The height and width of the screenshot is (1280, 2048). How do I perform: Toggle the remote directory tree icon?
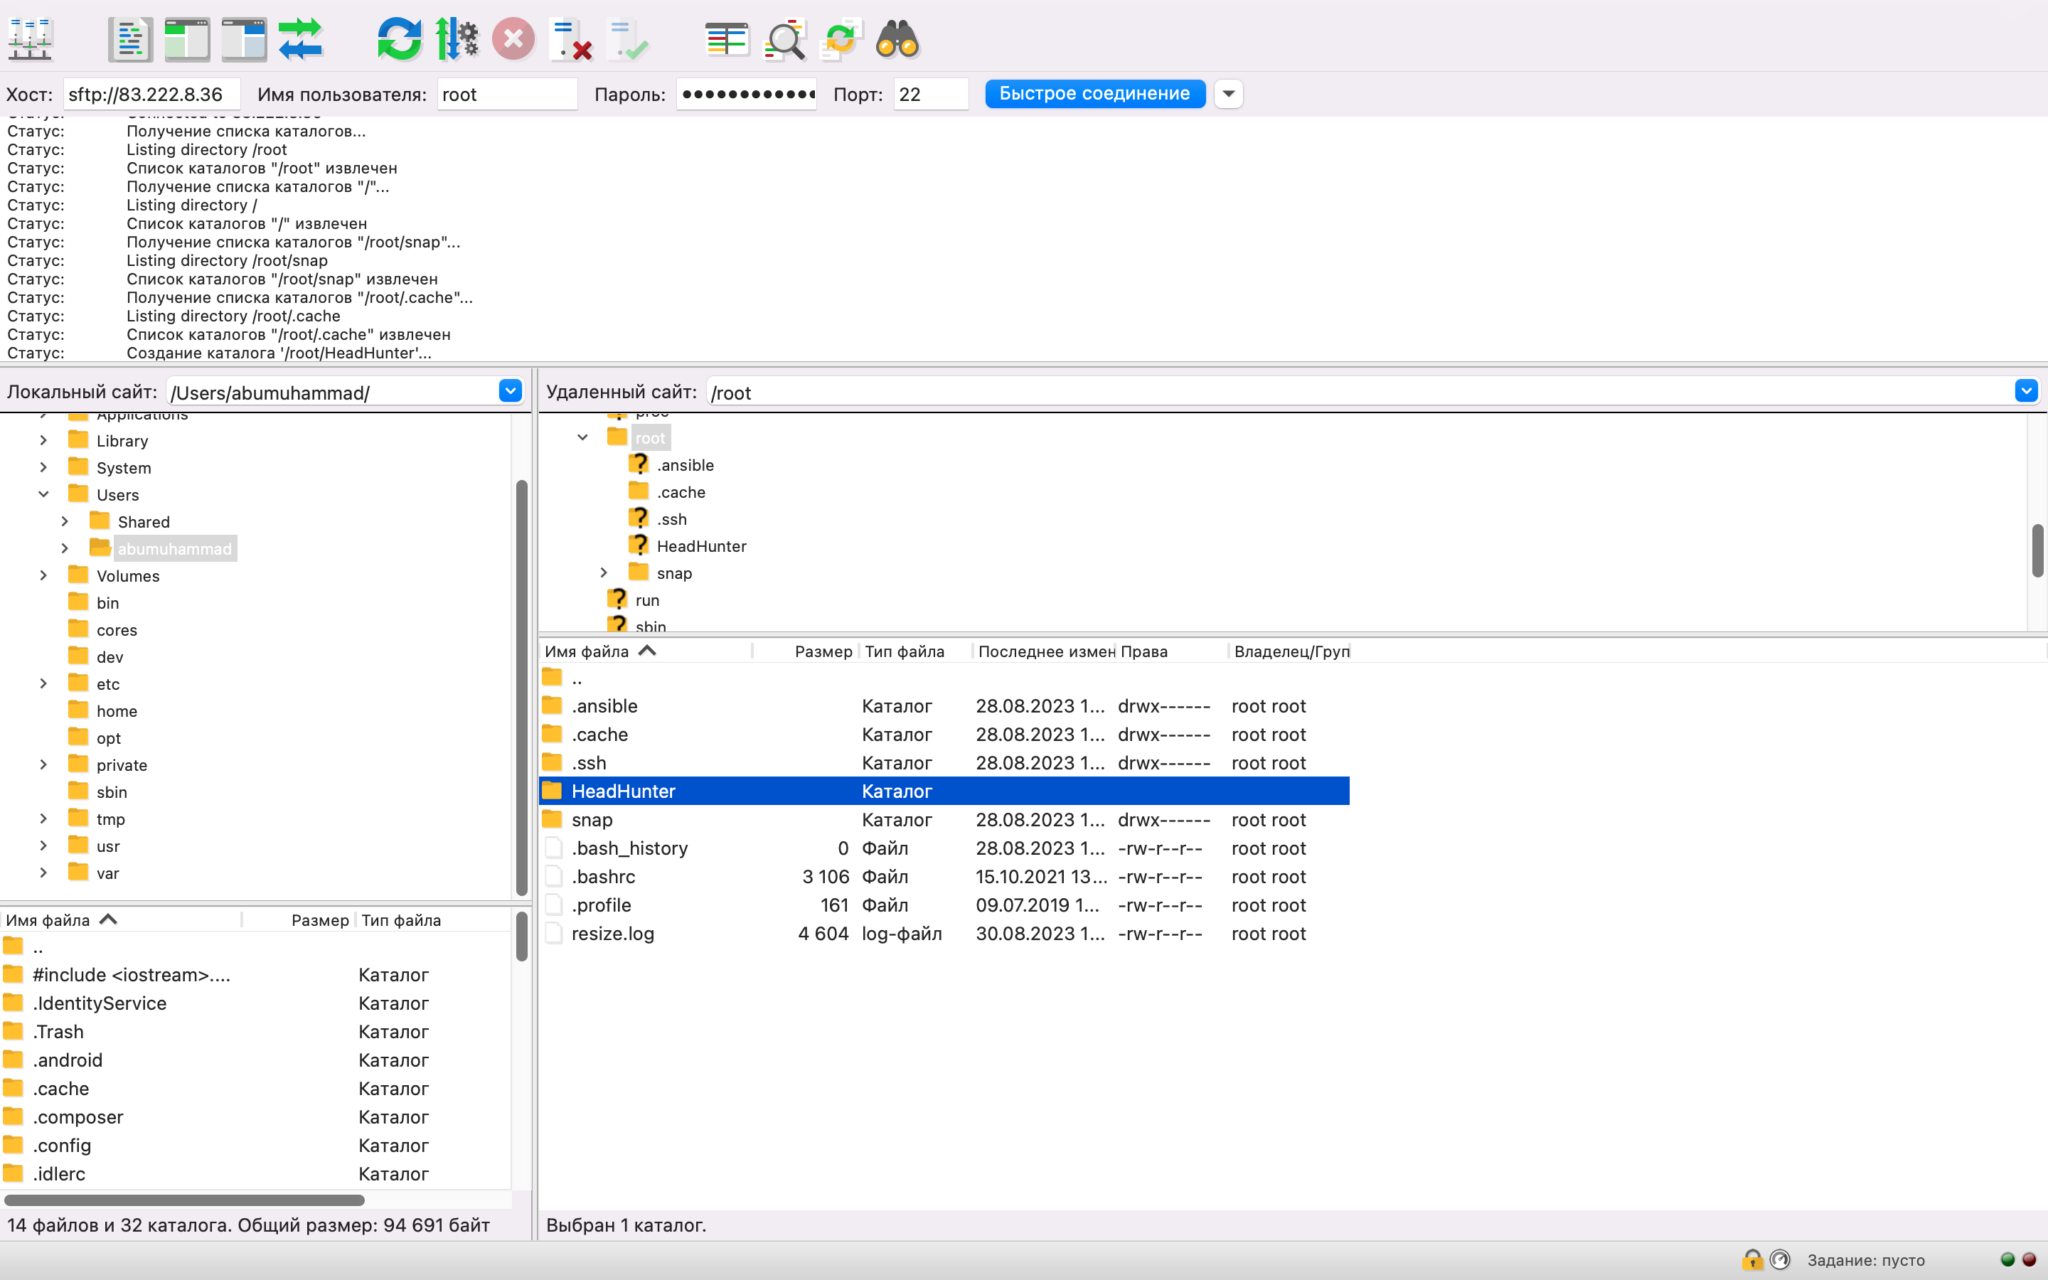pyautogui.click(x=244, y=39)
